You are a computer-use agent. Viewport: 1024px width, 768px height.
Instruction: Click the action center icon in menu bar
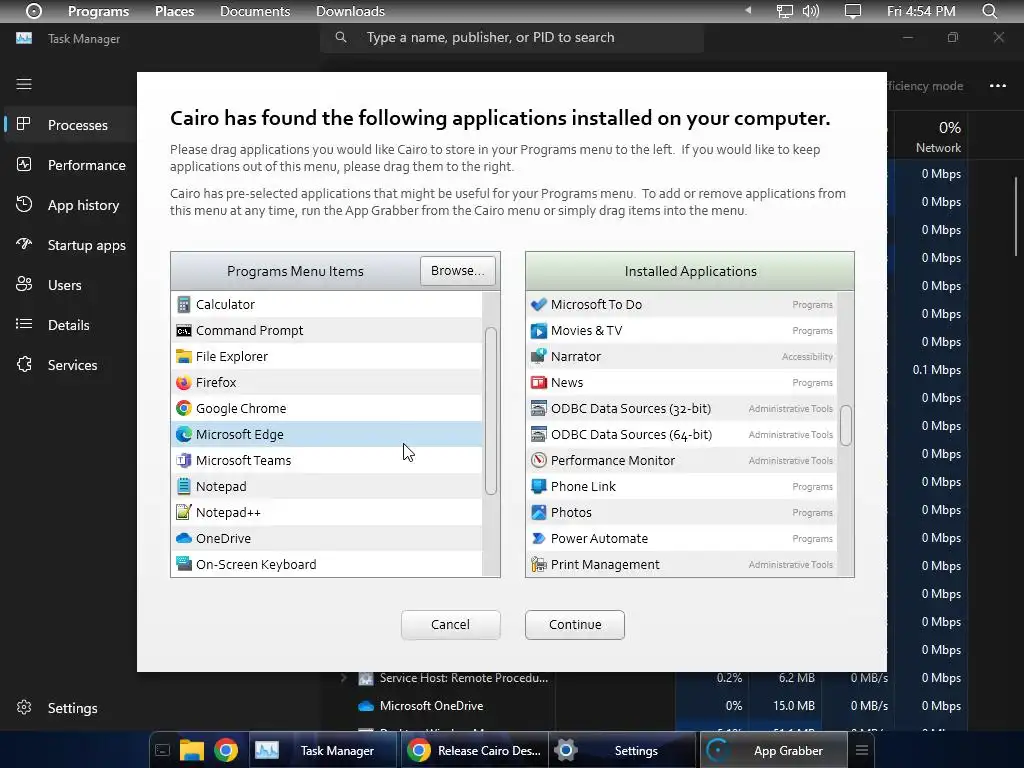(x=853, y=11)
